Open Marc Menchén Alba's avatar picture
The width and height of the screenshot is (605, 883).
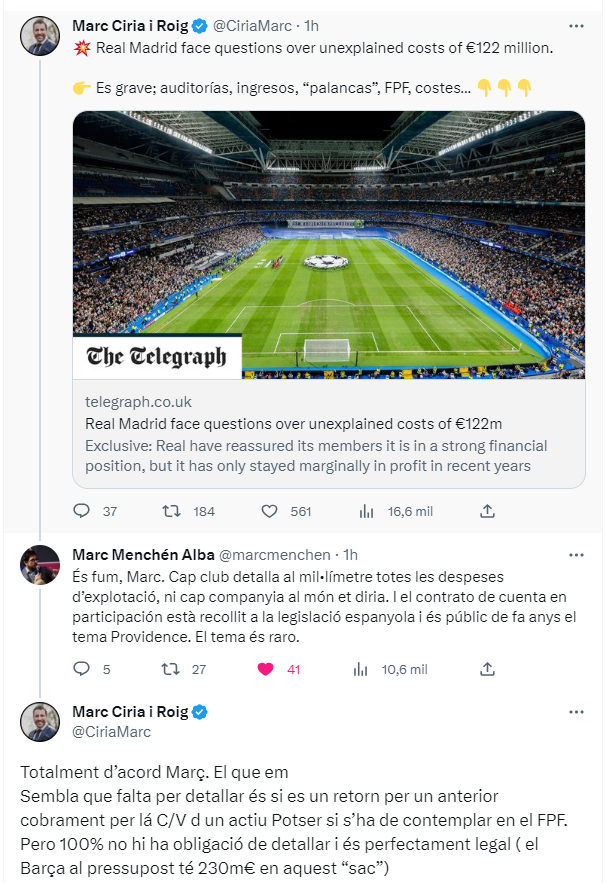pyautogui.click(x=41, y=564)
